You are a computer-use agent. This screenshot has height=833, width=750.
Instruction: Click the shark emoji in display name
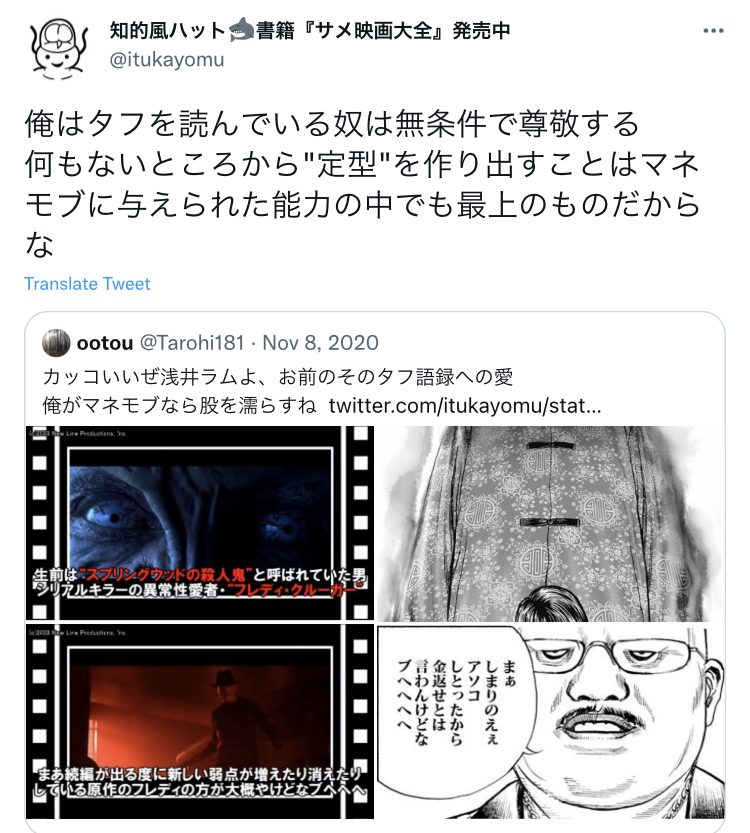pyautogui.click(x=241, y=30)
